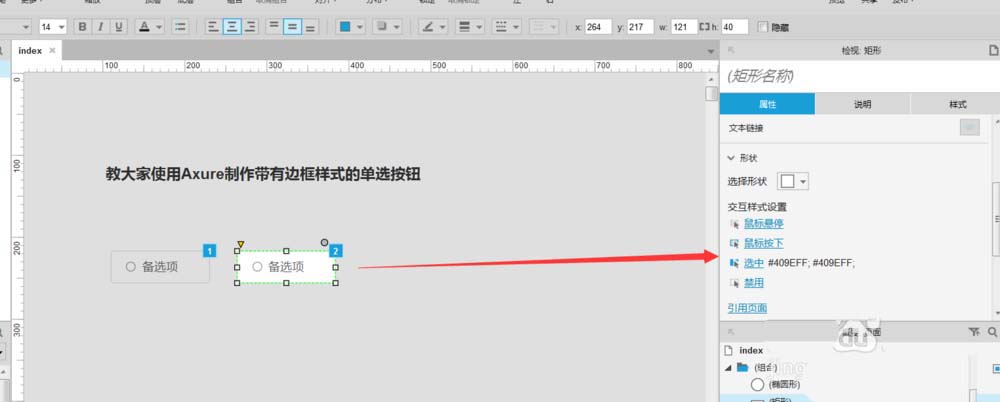The image size is (1000, 402).
Task: Select the index page in the outline
Action: coord(751,350)
